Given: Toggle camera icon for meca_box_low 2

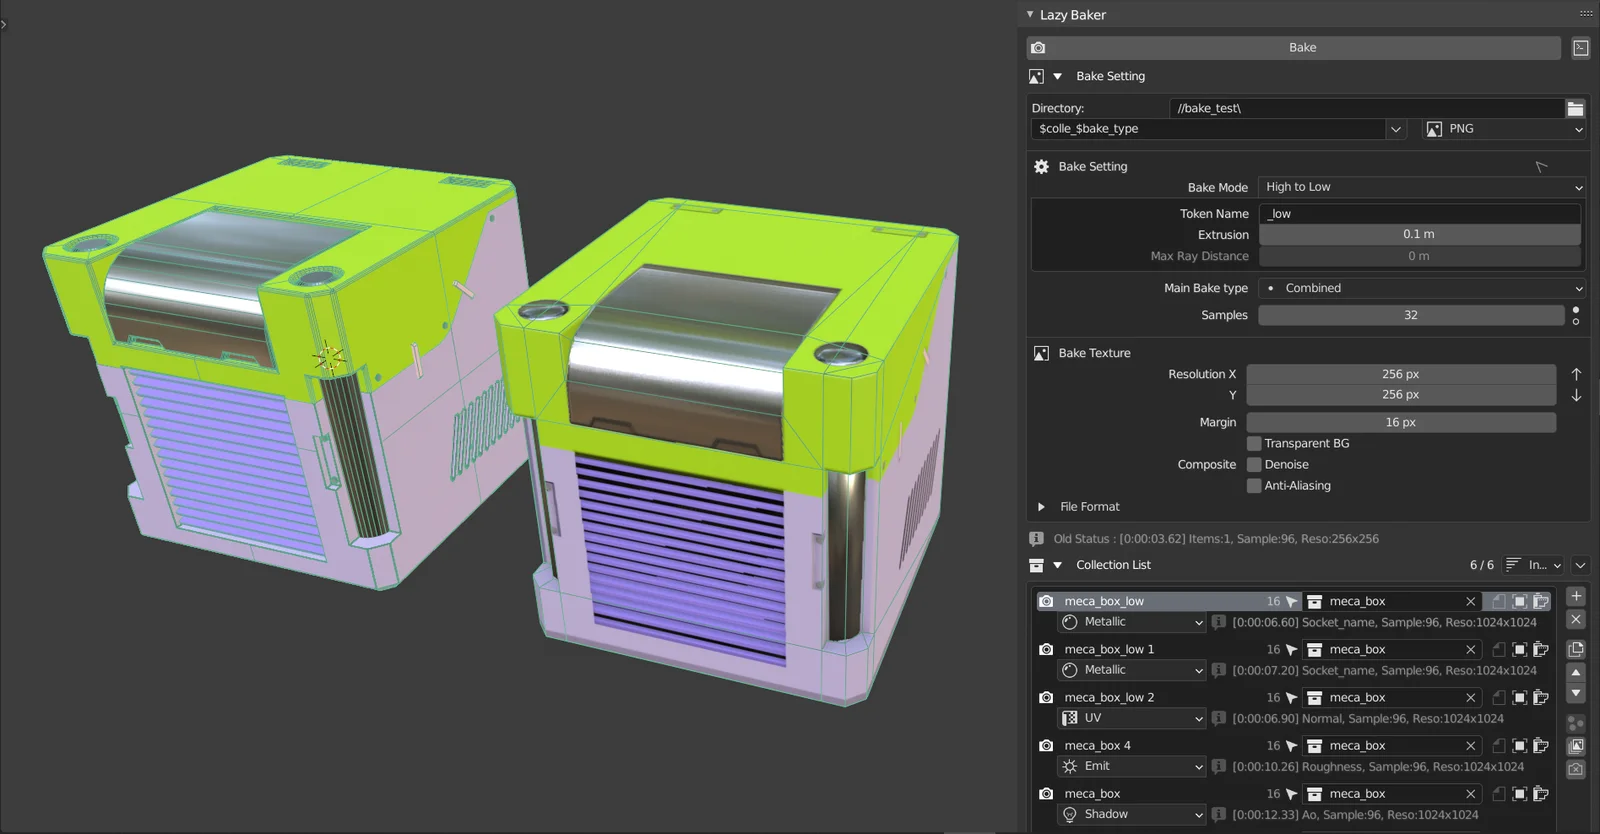Looking at the screenshot, I should point(1046,698).
